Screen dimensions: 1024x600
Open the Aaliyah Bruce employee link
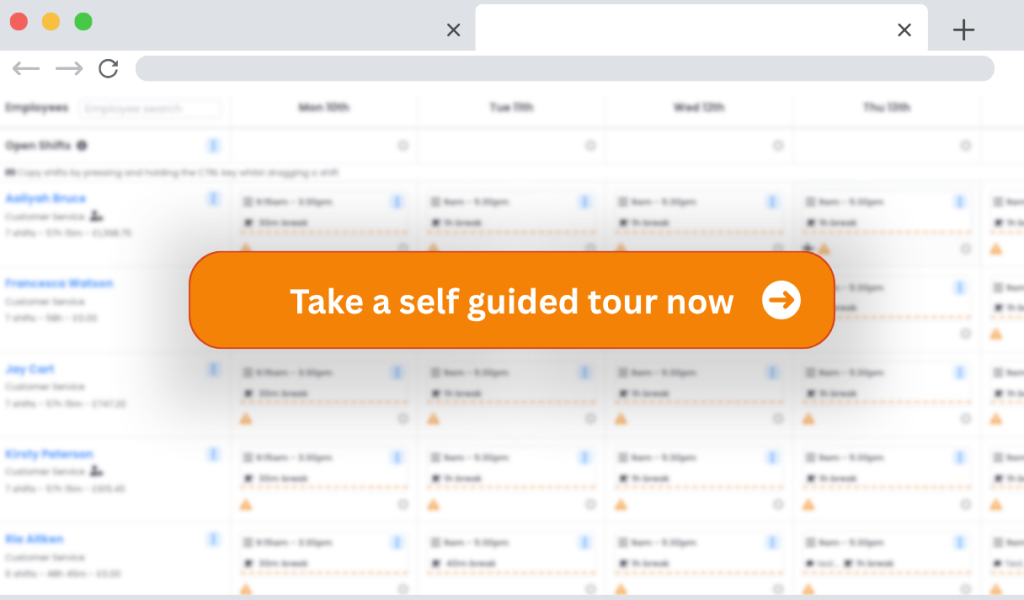[x=45, y=198]
